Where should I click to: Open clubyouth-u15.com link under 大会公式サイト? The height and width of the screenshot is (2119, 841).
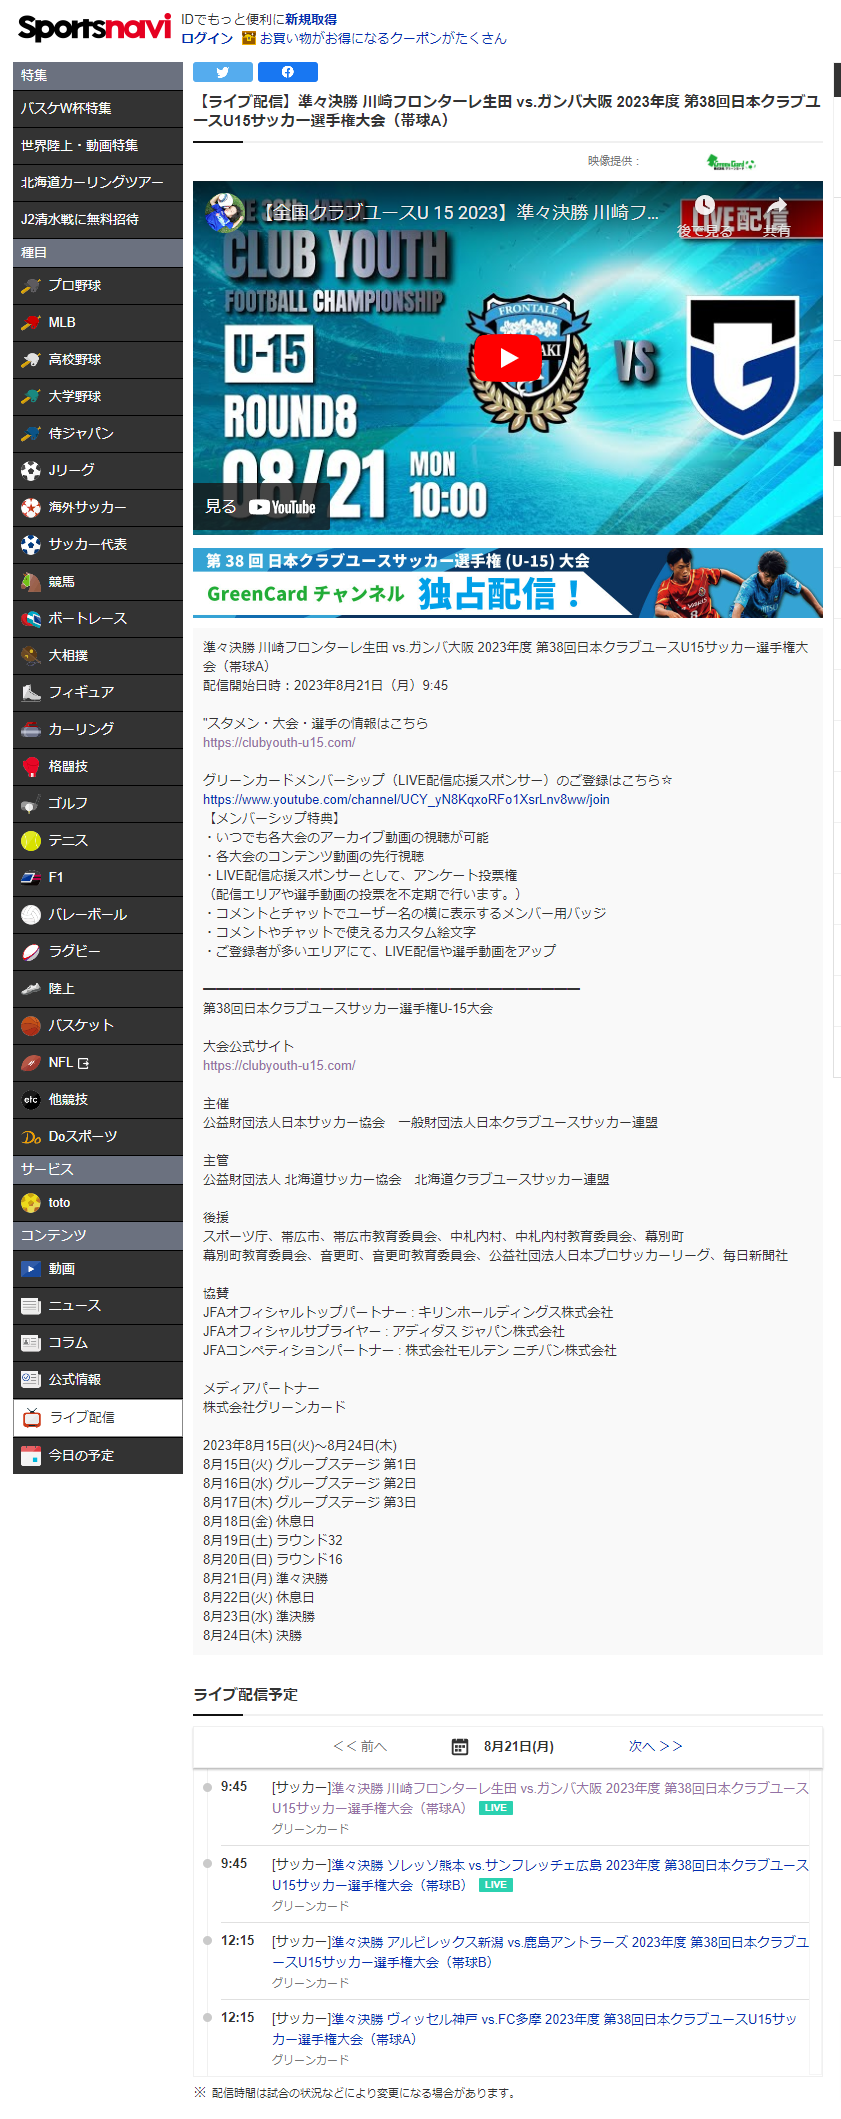pos(279,1066)
